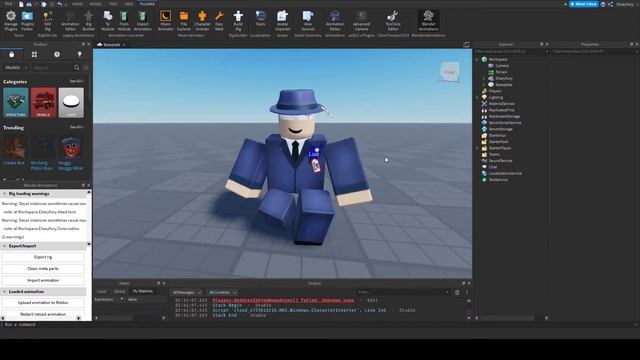Screen dimensions: 640x360
Task: Open the All Contexts output filter dropdown
Action: [x=222, y=292]
